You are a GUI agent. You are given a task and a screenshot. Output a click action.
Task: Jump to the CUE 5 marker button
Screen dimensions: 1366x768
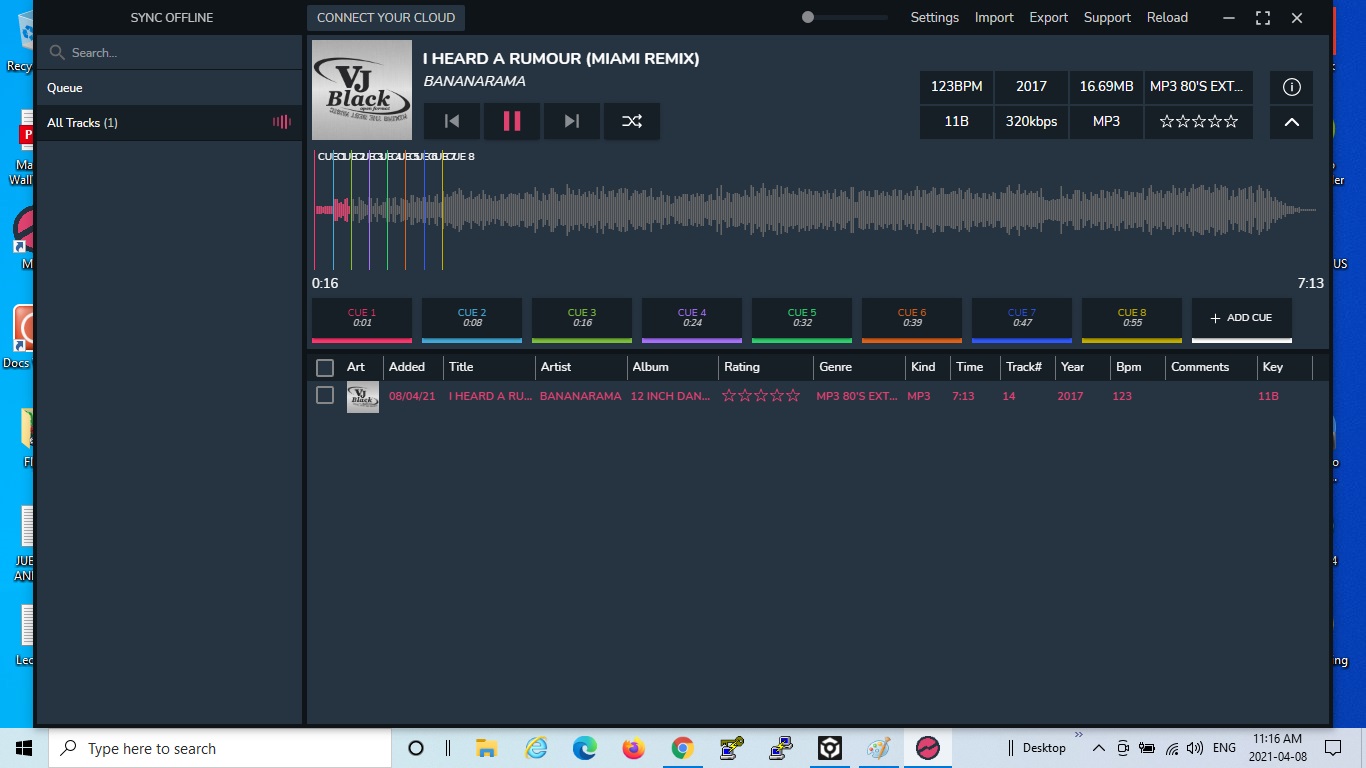[801, 318]
